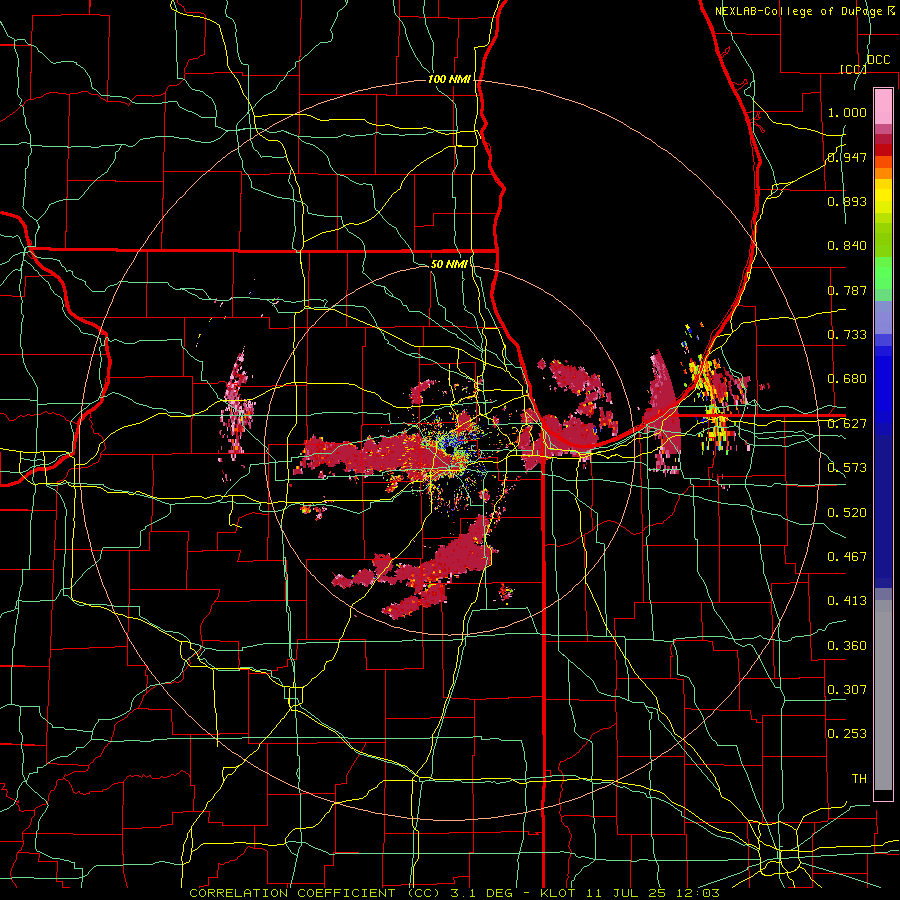The image size is (900, 900).
Task: Click the NEXLAB-College of DuPage label
Action: coord(798,11)
